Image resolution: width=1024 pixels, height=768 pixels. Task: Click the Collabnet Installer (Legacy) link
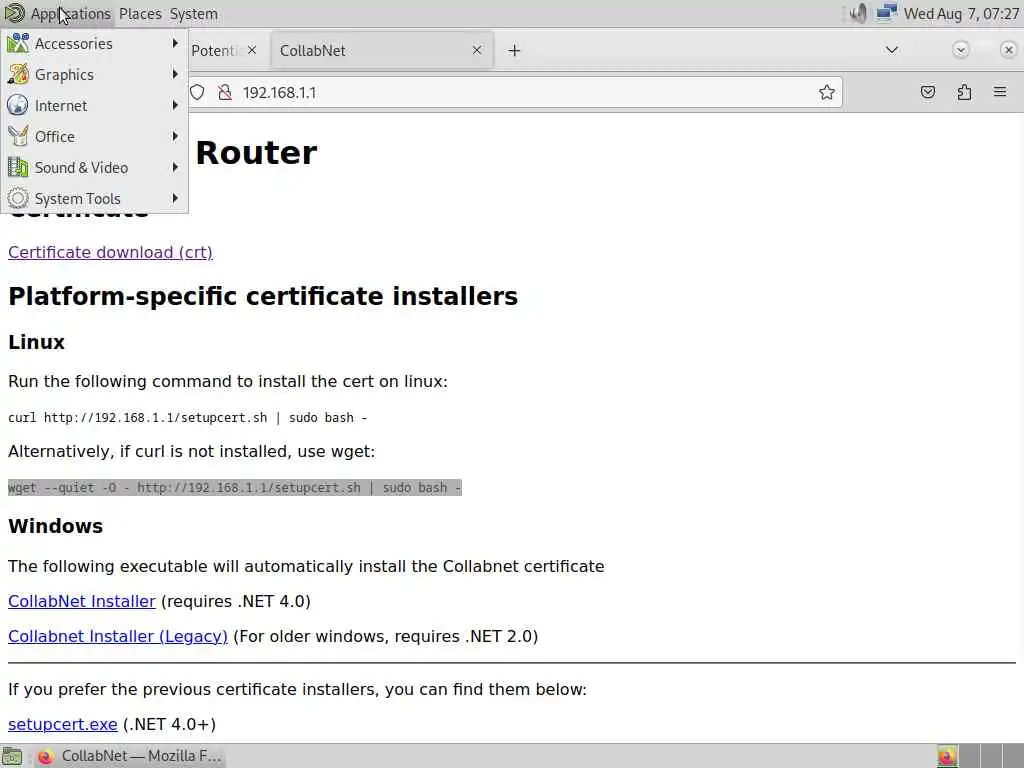118,636
